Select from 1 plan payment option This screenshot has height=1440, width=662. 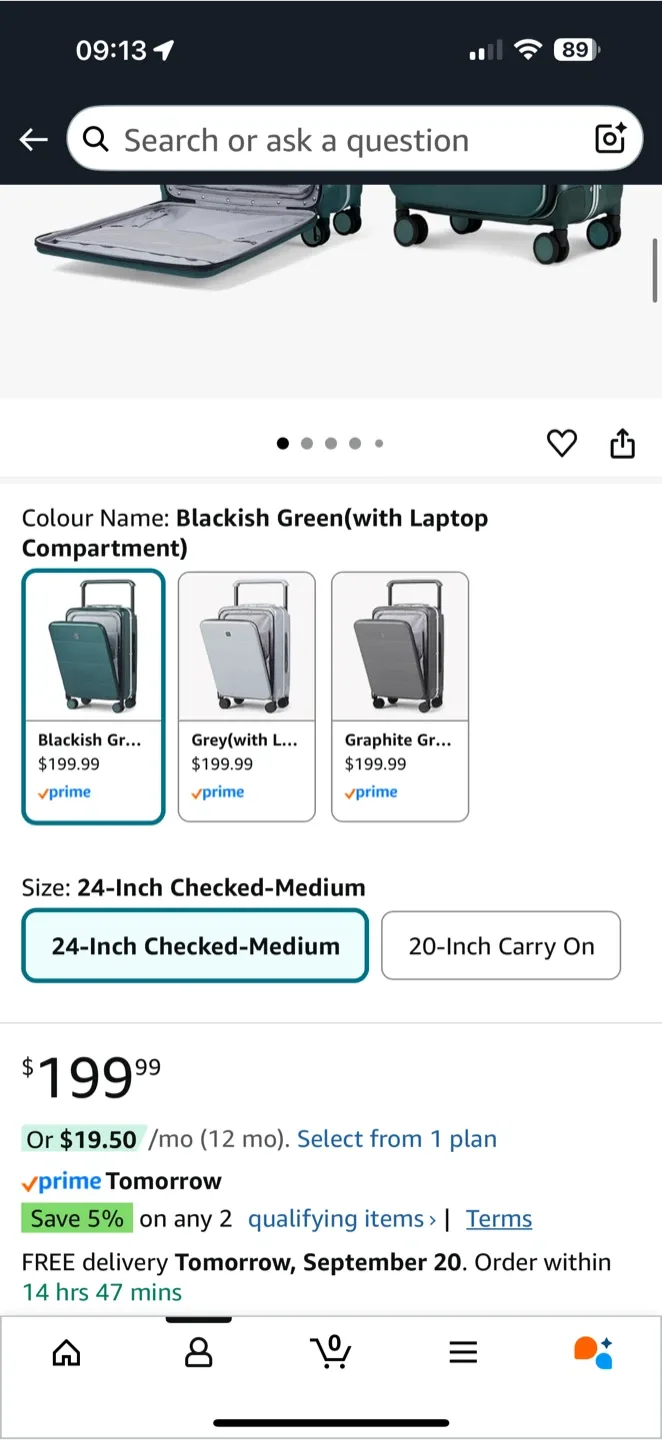(396, 1138)
